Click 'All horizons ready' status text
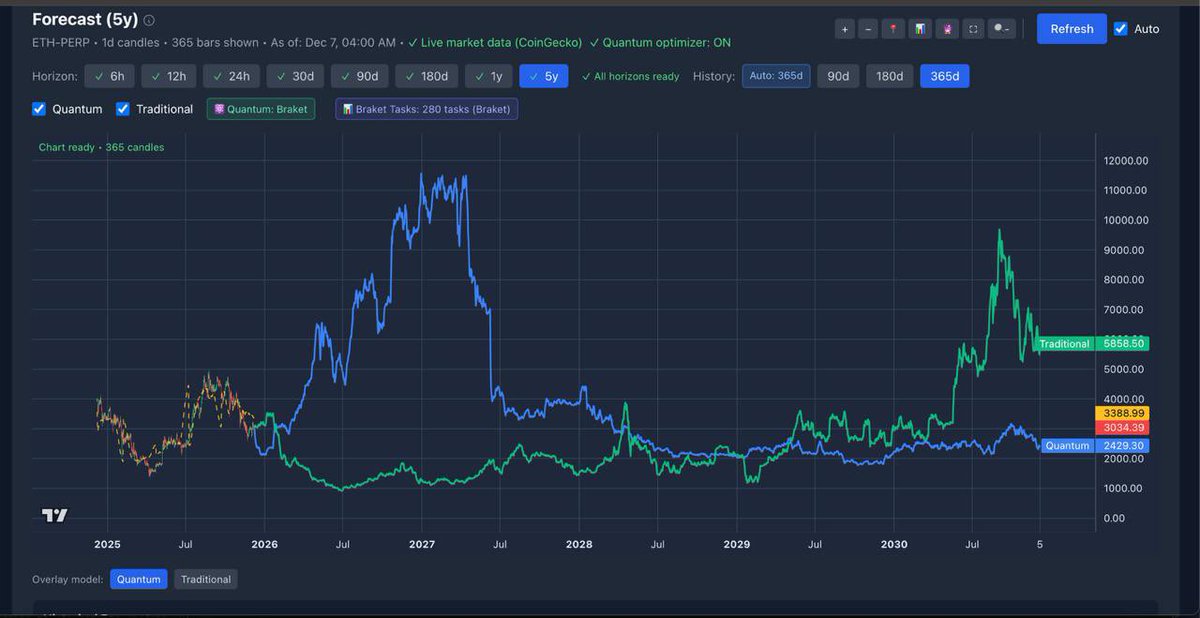 pos(630,76)
